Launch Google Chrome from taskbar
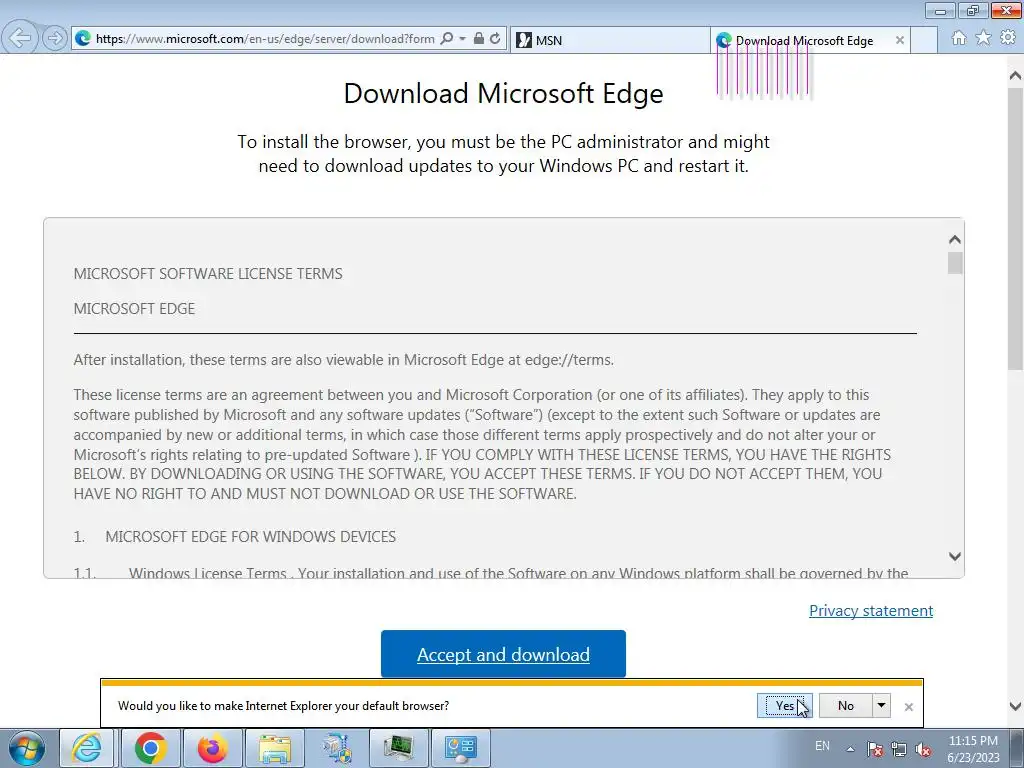This screenshot has height=768, width=1024. pyautogui.click(x=151, y=748)
